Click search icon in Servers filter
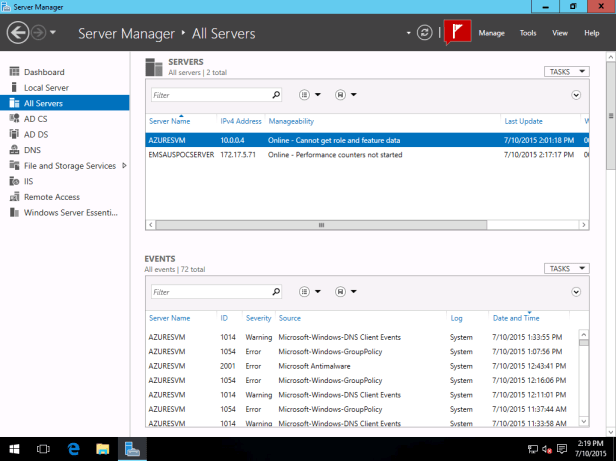The width and height of the screenshot is (616, 461). (x=275, y=95)
